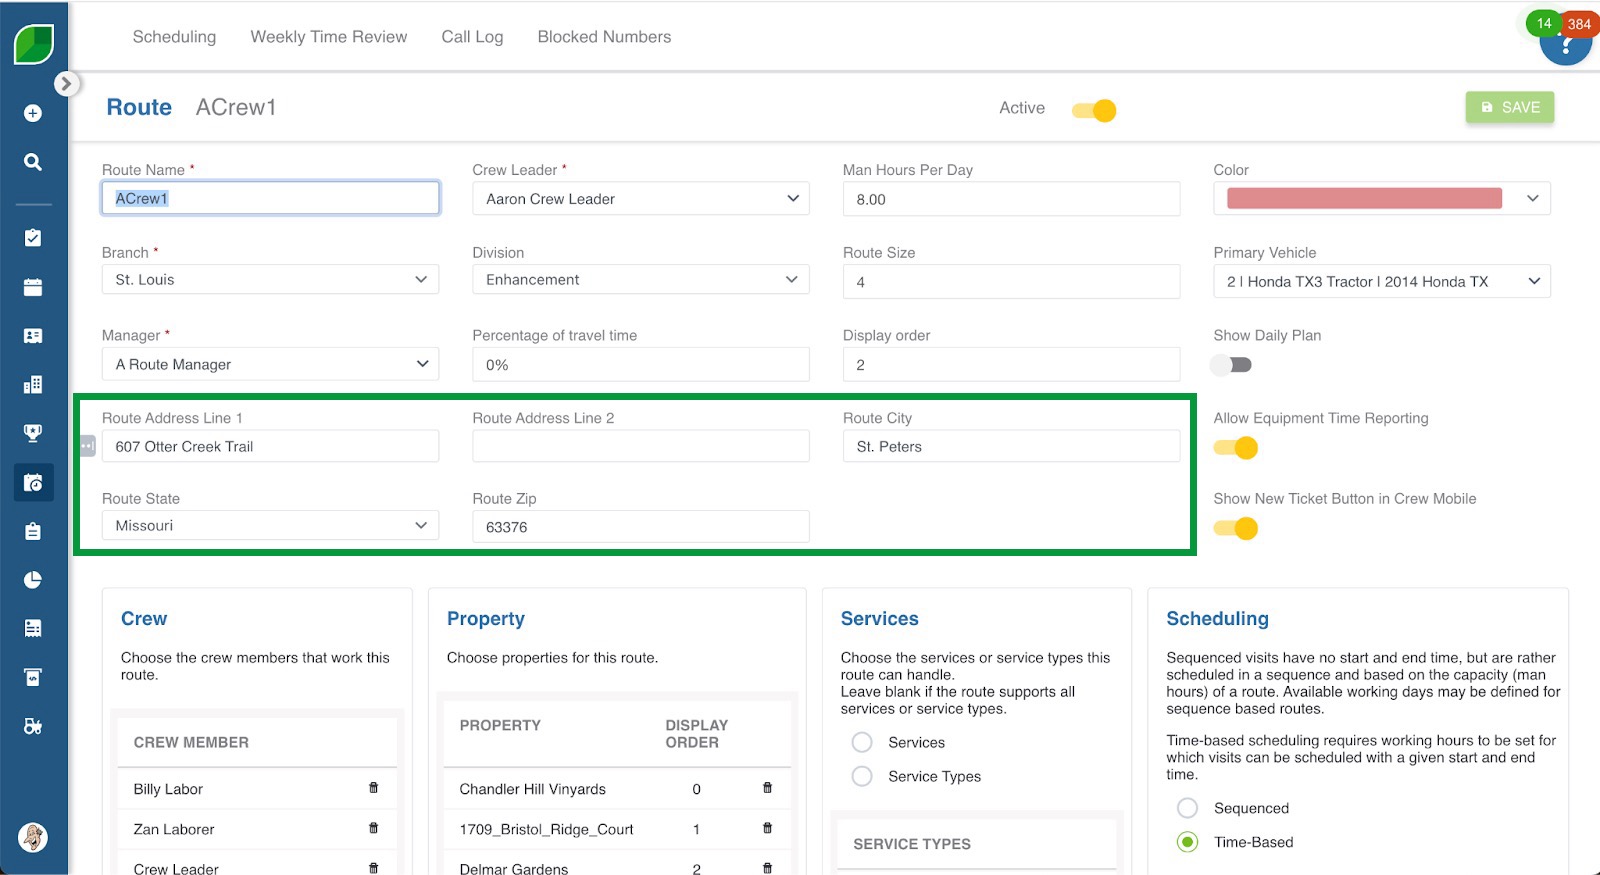The image size is (1600, 875).
Task: Select the Service Types radio button
Action: click(x=862, y=776)
